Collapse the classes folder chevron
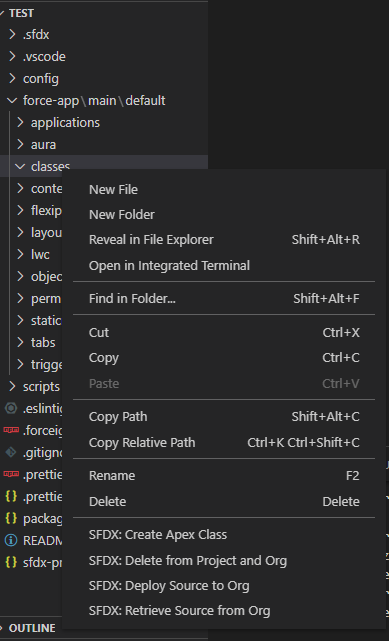Screen dimensions: 389x641 click(x=20, y=166)
